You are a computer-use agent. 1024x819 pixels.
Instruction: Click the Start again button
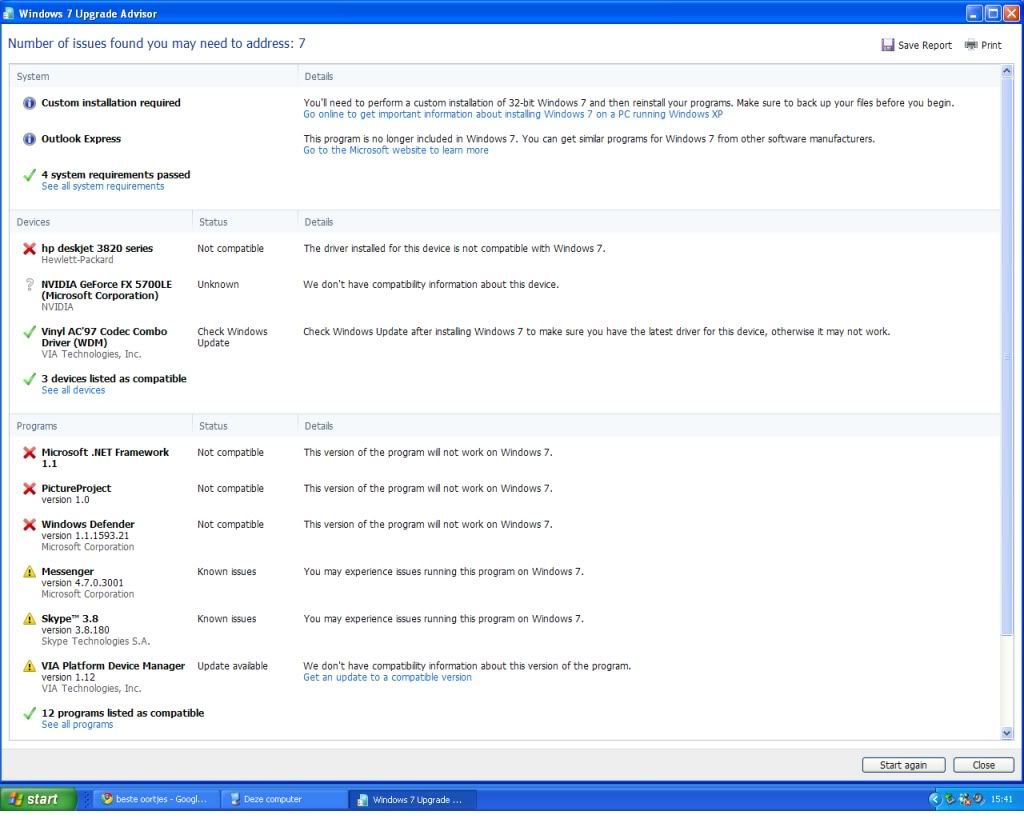[x=903, y=765]
